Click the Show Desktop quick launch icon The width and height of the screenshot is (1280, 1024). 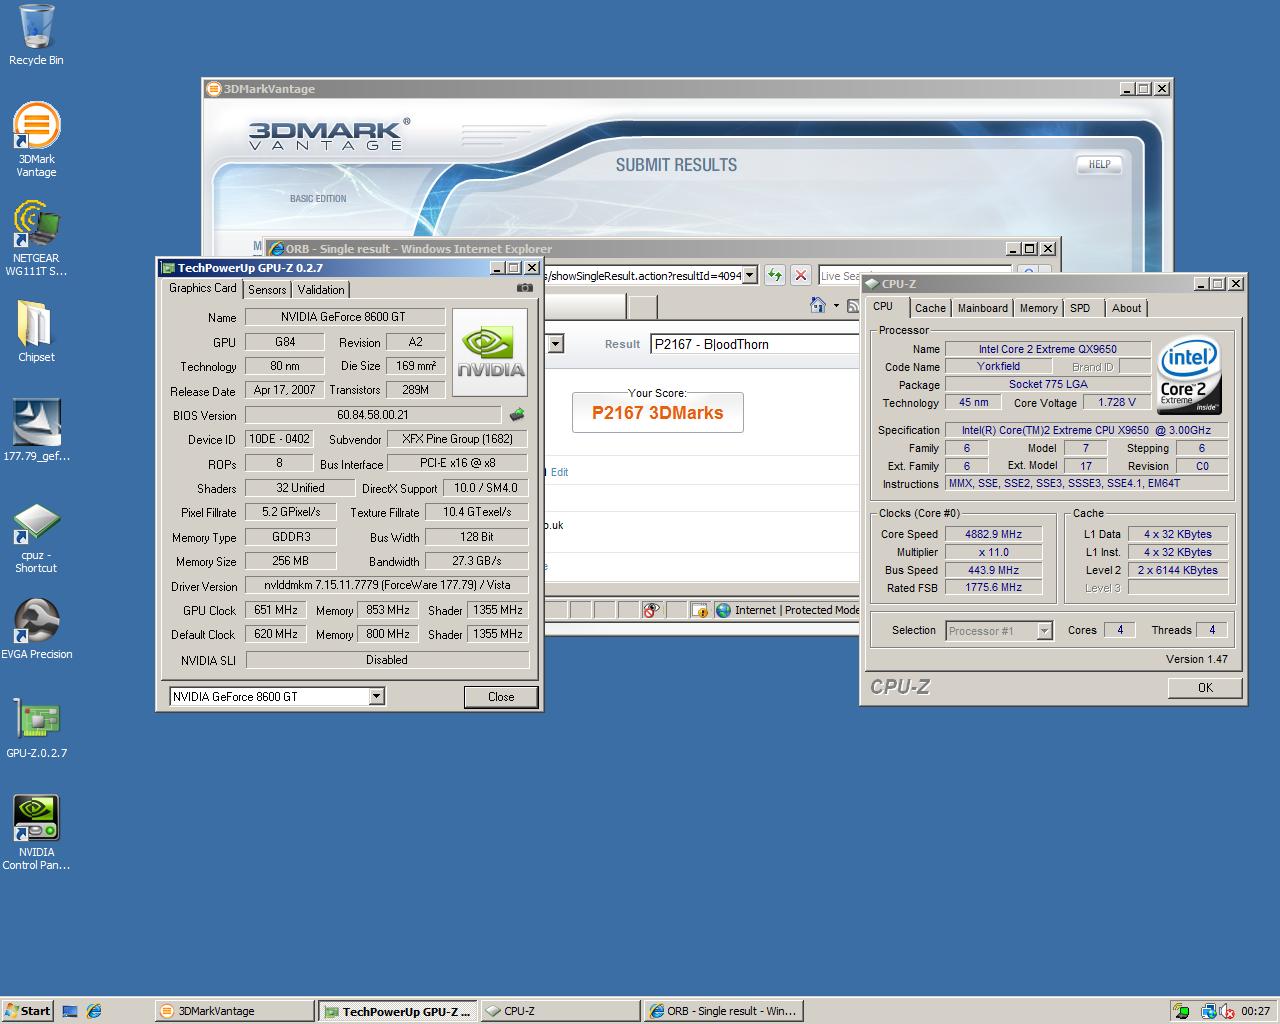(x=70, y=1011)
